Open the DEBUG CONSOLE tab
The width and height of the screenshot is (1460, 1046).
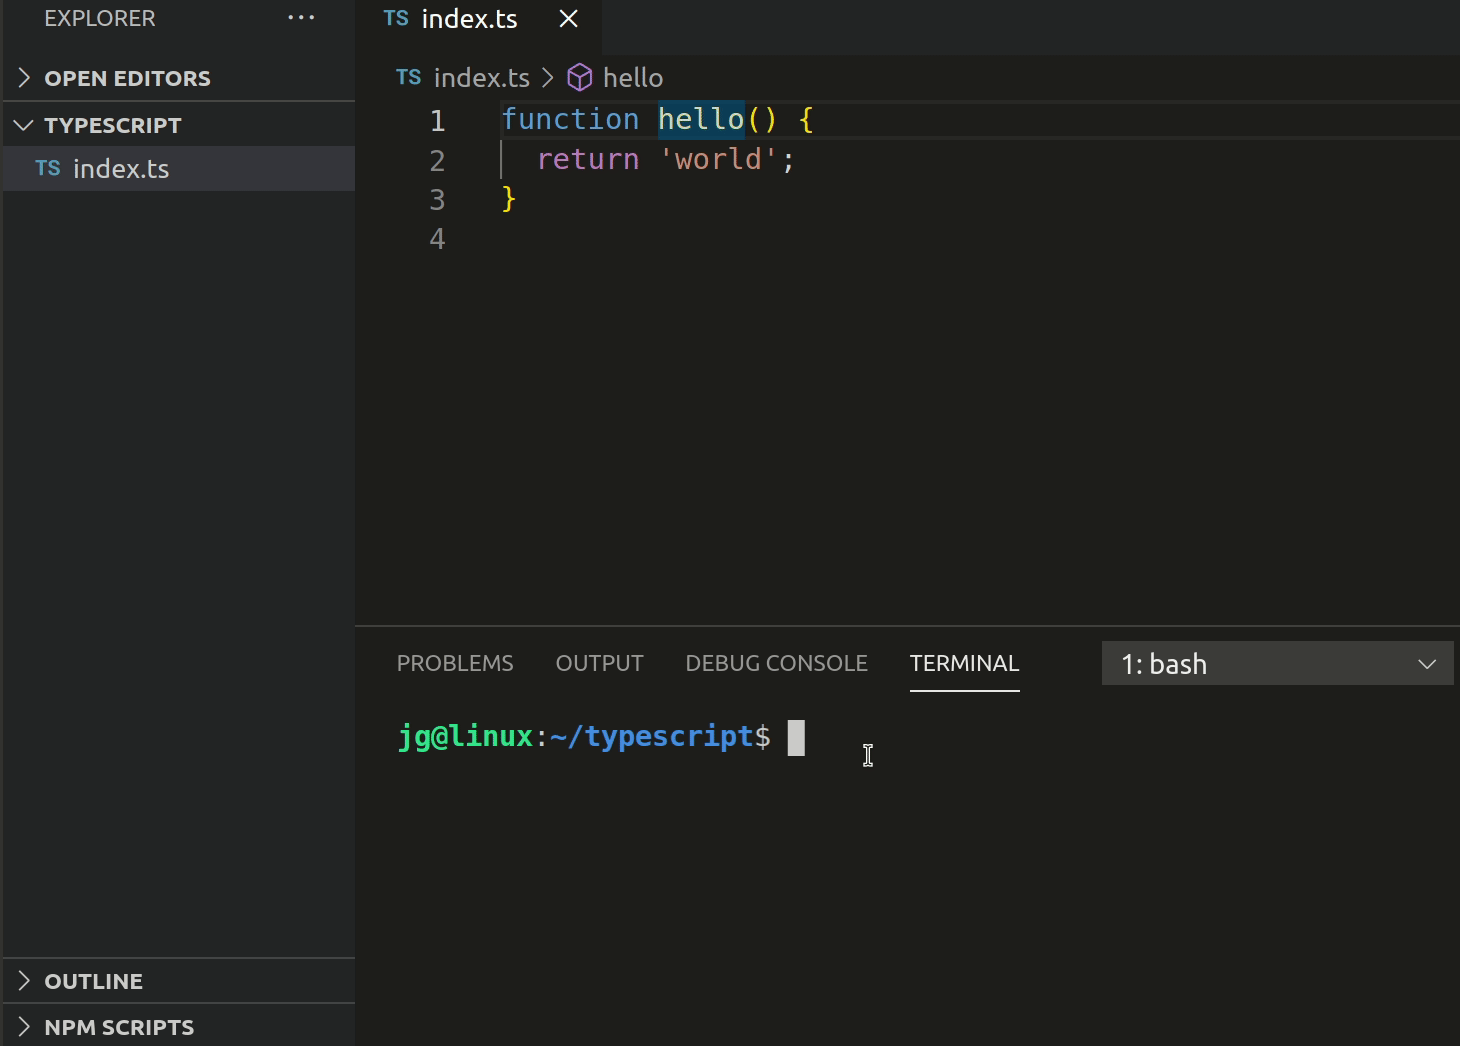[776, 663]
